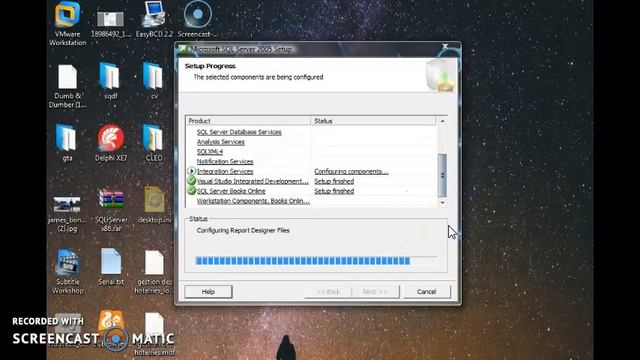Screen dimensions: 640x360
Task: Click the Status column header
Action: click(x=373, y=121)
